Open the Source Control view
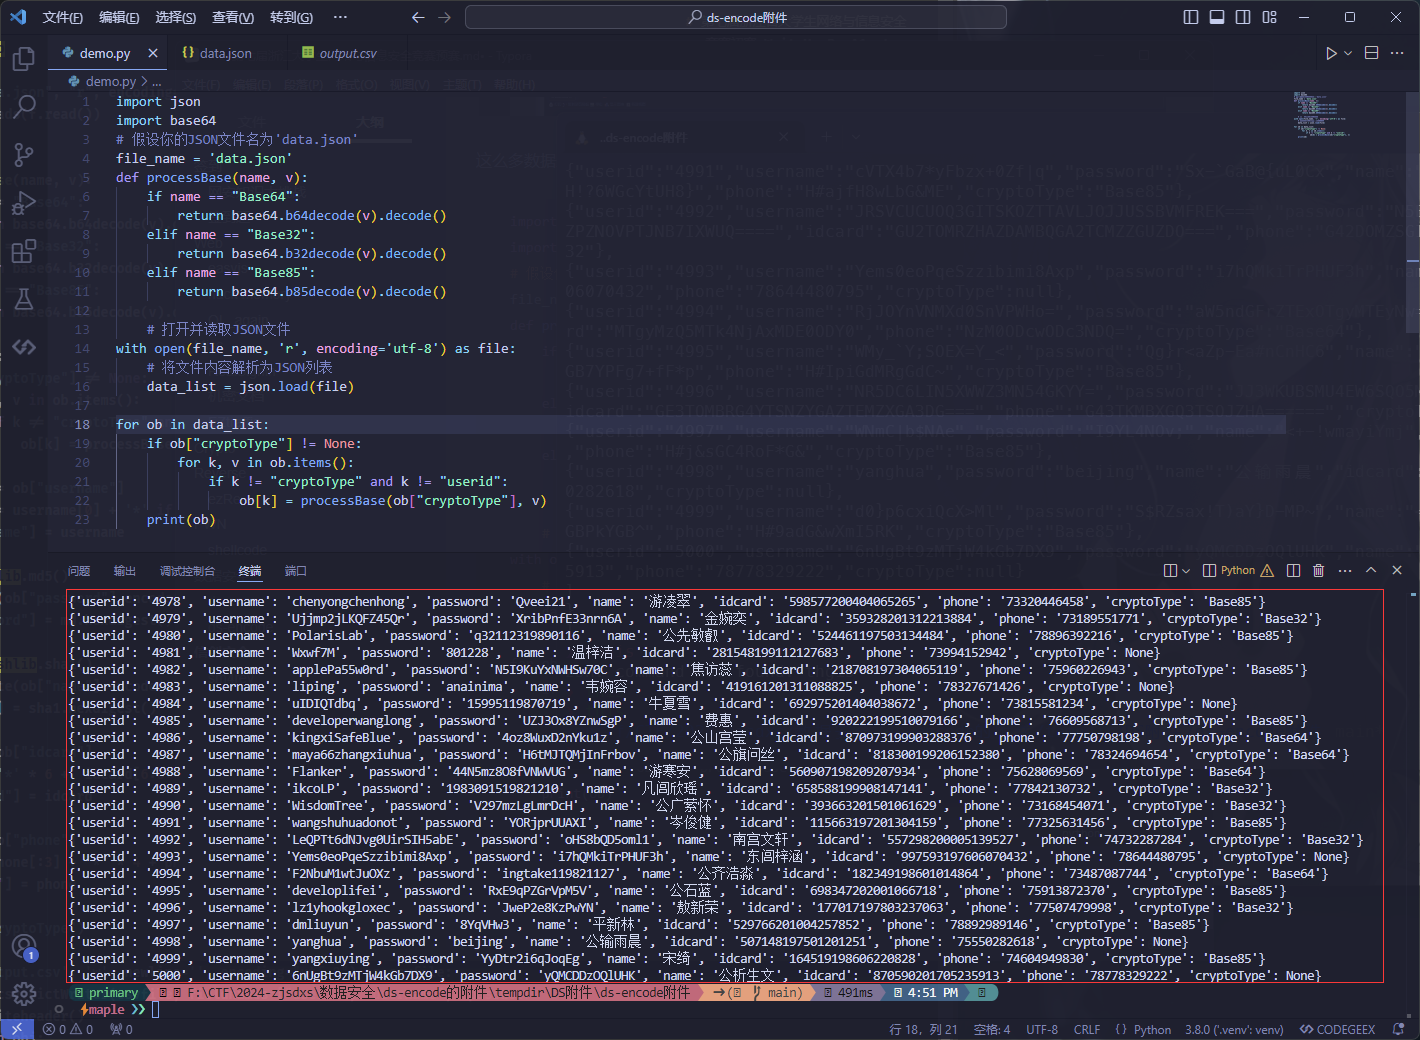This screenshot has width=1420, height=1040. pos(24,154)
